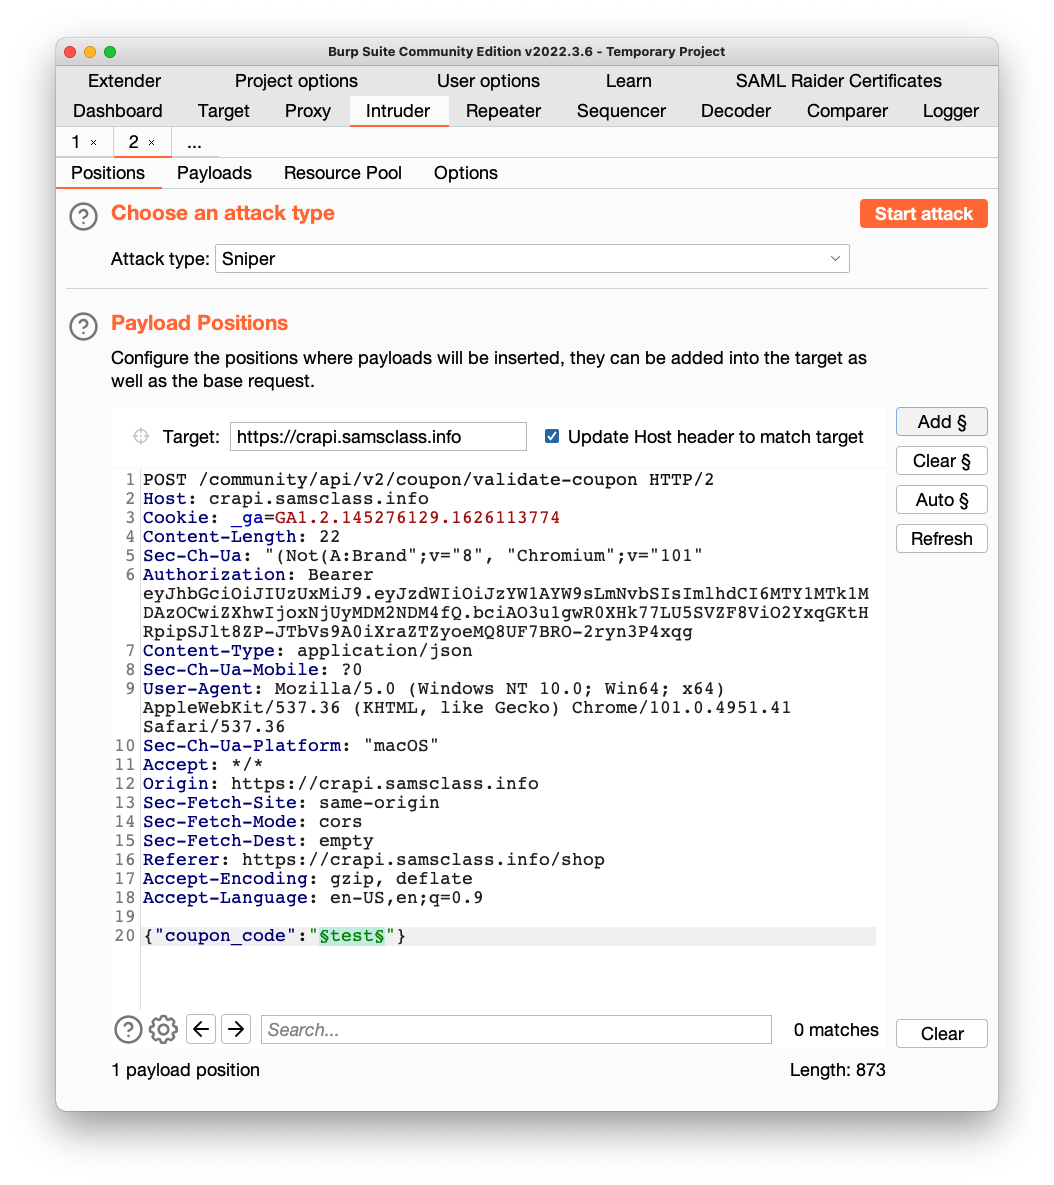Click the Content-Type application/json line

pyautogui.click(x=308, y=651)
